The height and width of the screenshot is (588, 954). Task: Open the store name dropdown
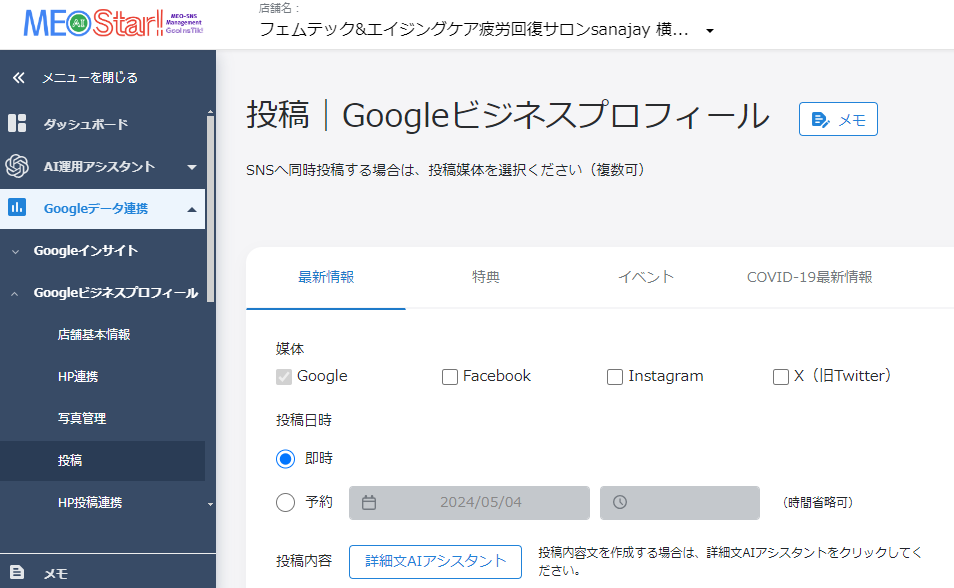tap(710, 31)
